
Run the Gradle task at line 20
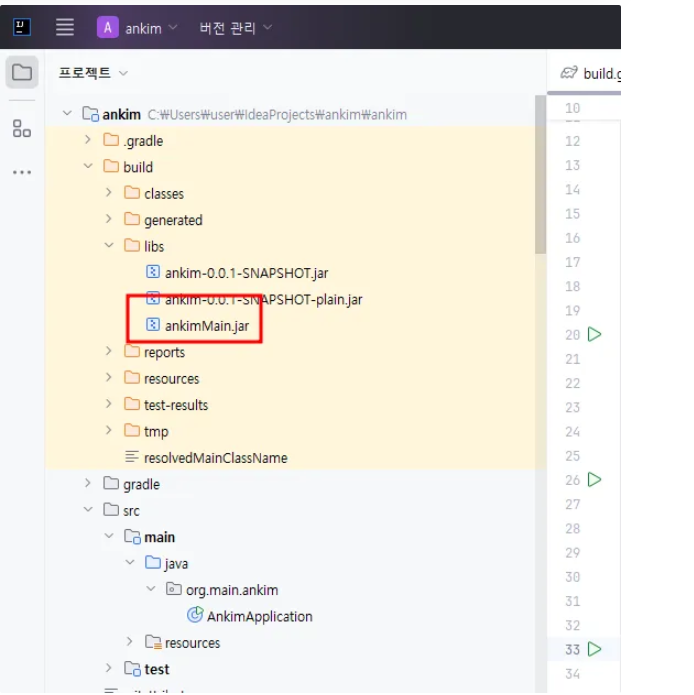coord(594,334)
